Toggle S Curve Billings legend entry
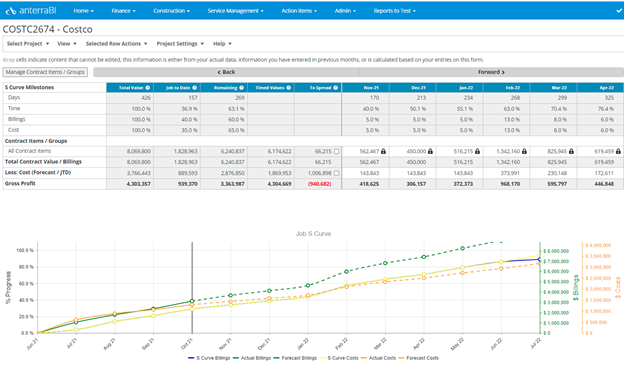The image size is (624, 365). point(209,358)
